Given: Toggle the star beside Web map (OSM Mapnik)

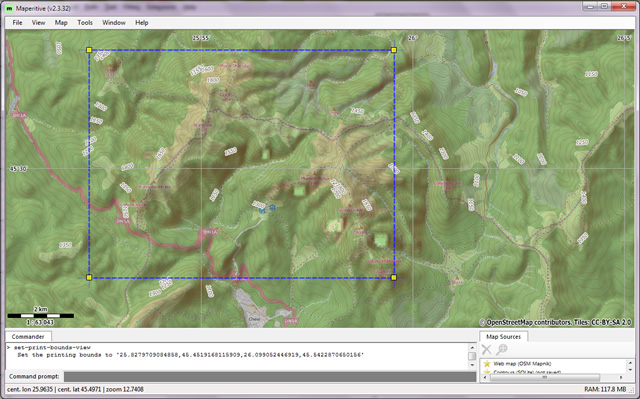Looking at the screenshot, I should pos(487,364).
